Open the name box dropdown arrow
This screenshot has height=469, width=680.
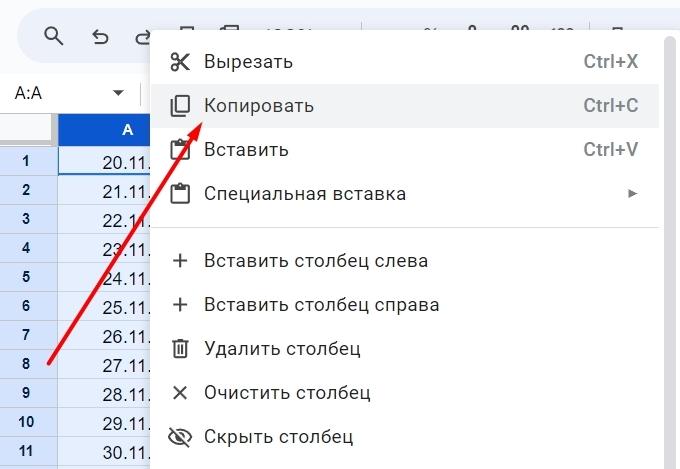tap(118, 93)
